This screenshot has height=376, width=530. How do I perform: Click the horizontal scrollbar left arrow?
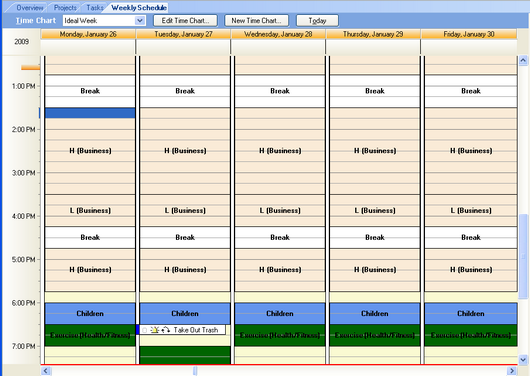pyautogui.click(x=46, y=371)
